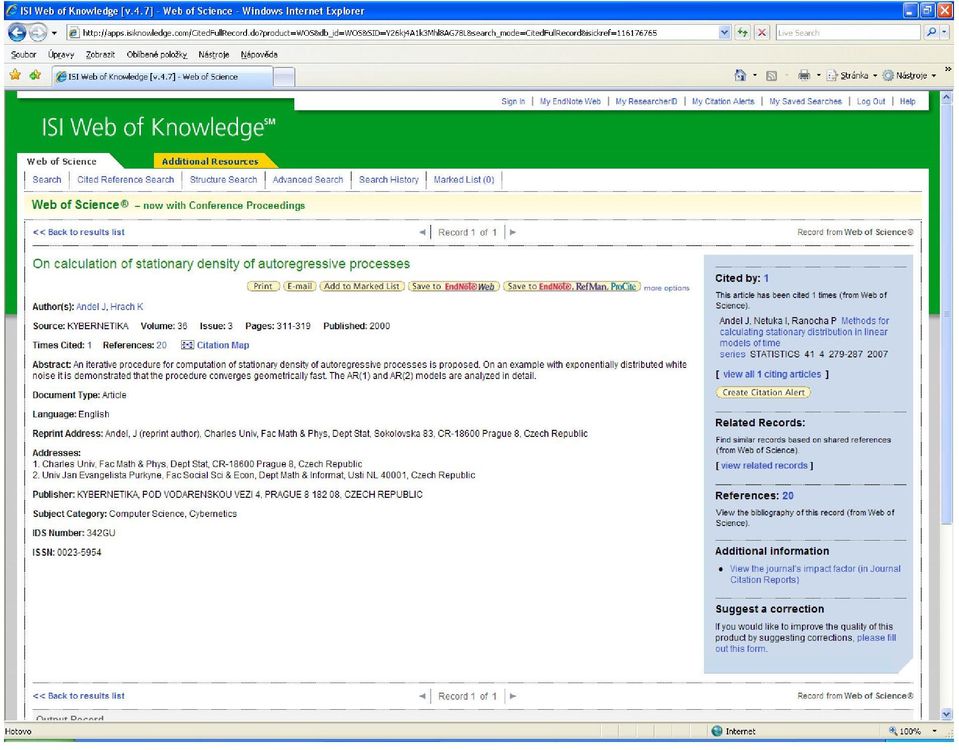Open the Nástroje menu in the menu bar

click(x=213, y=54)
